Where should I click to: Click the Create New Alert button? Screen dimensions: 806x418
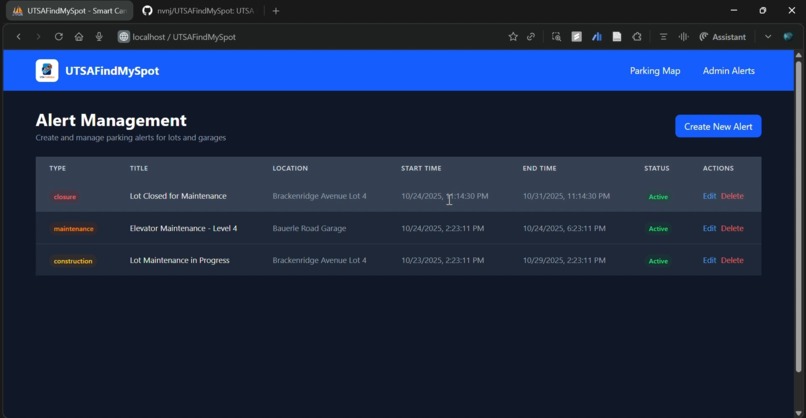718,126
